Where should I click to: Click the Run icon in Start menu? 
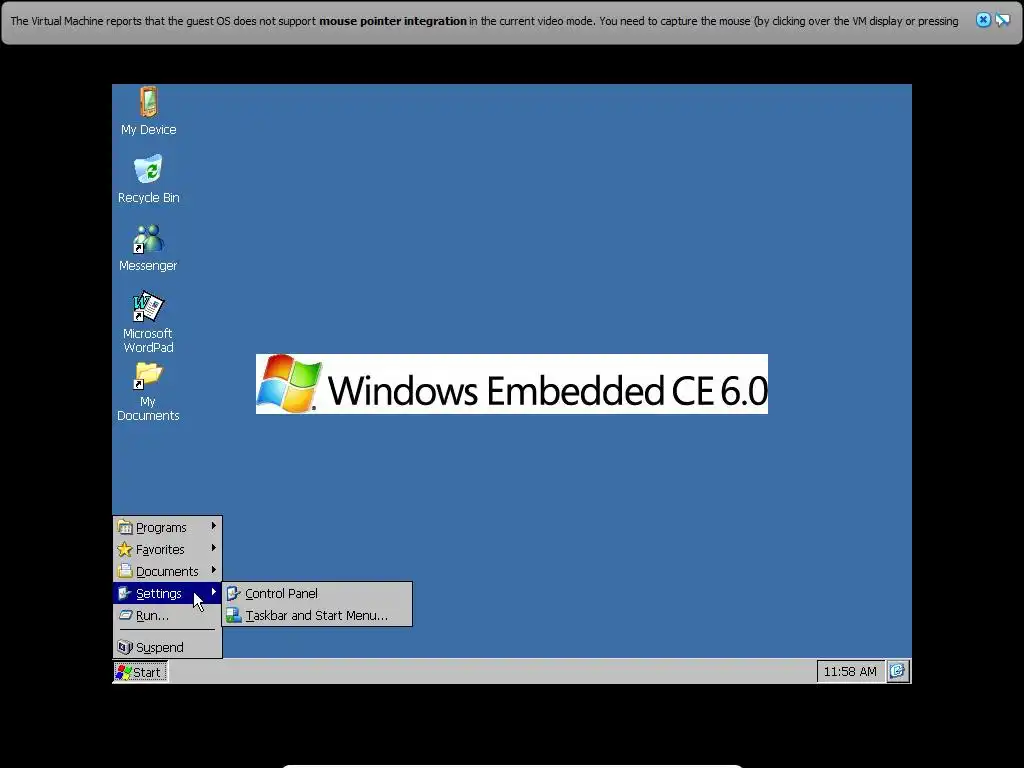pos(125,615)
